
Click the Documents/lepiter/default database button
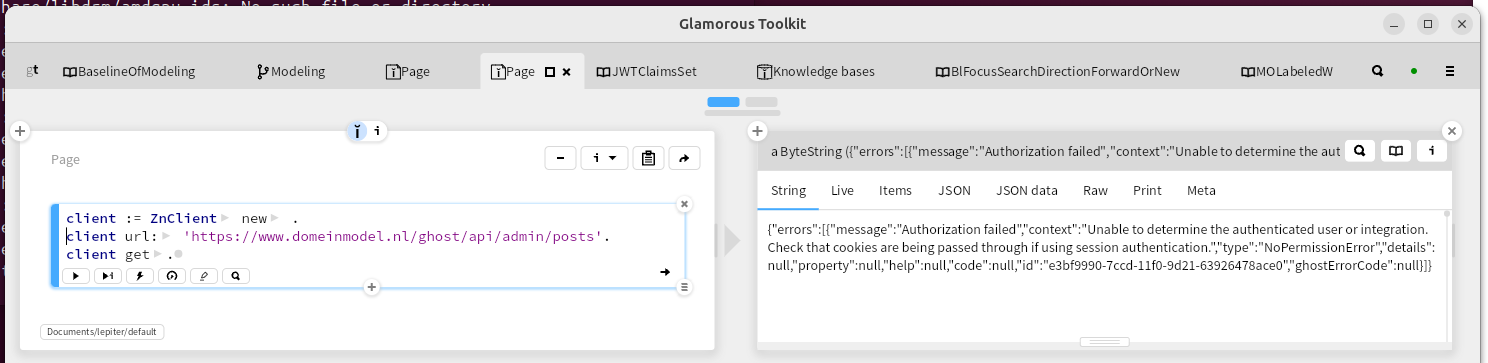[102, 332]
